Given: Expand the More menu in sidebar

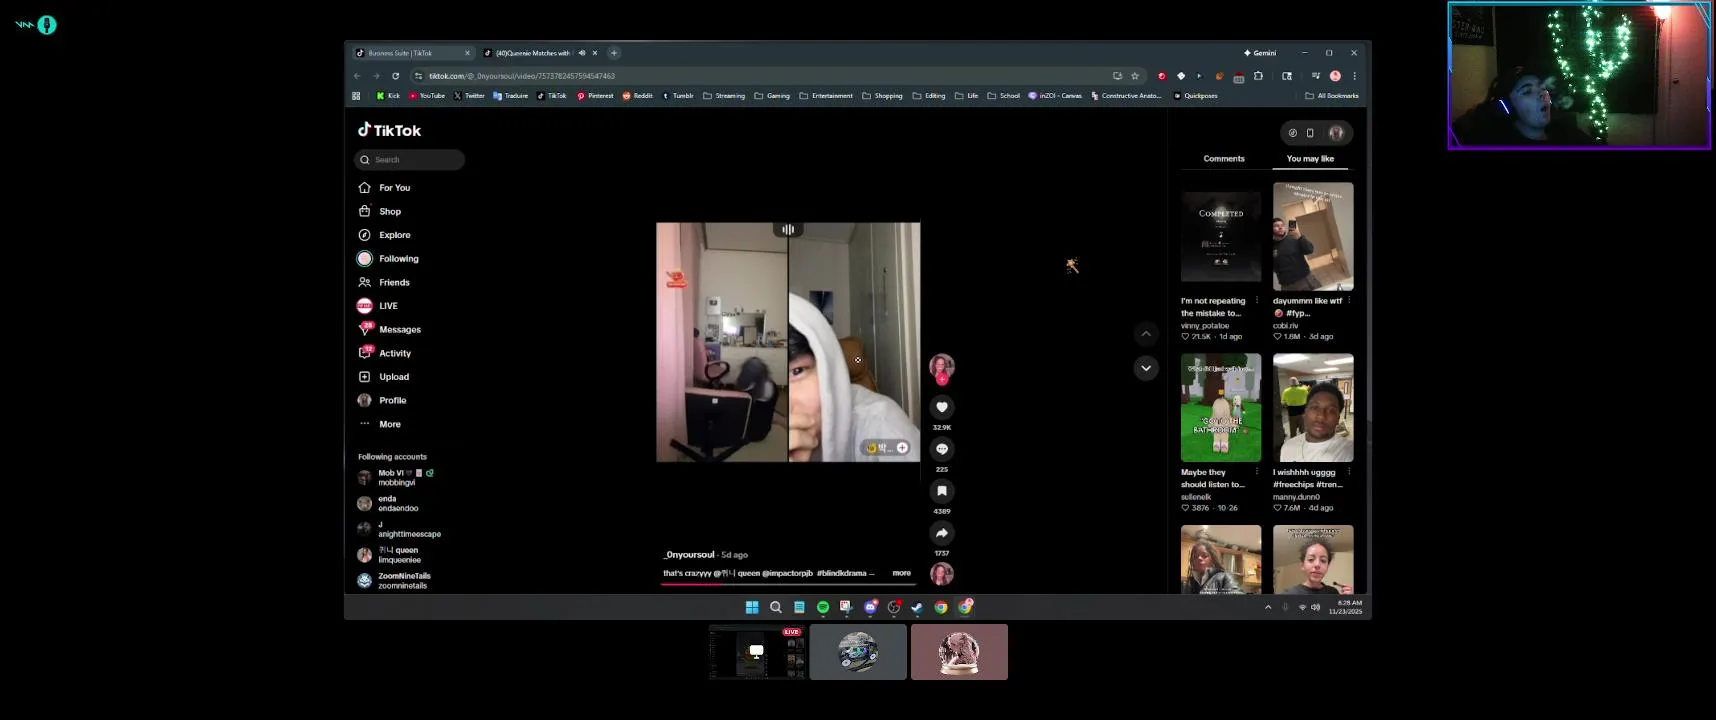Looking at the screenshot, I should [x=380, y=424].
